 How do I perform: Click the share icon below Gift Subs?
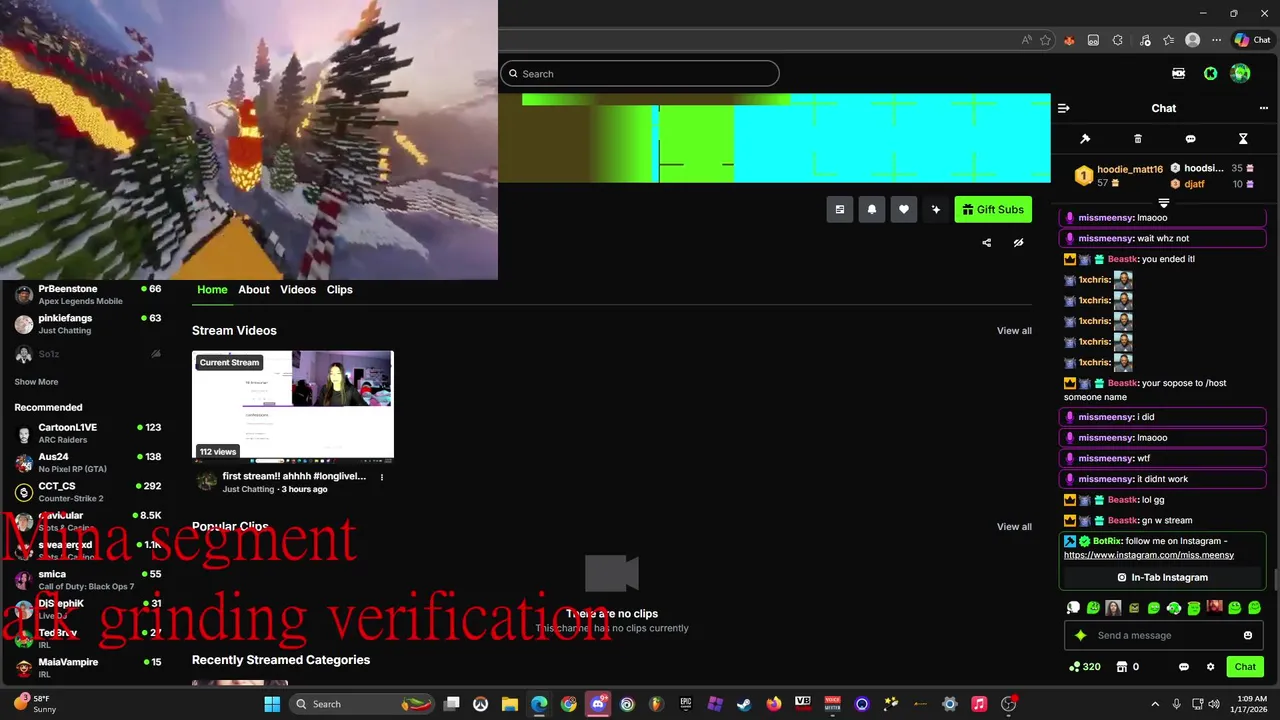coord(987,242)
